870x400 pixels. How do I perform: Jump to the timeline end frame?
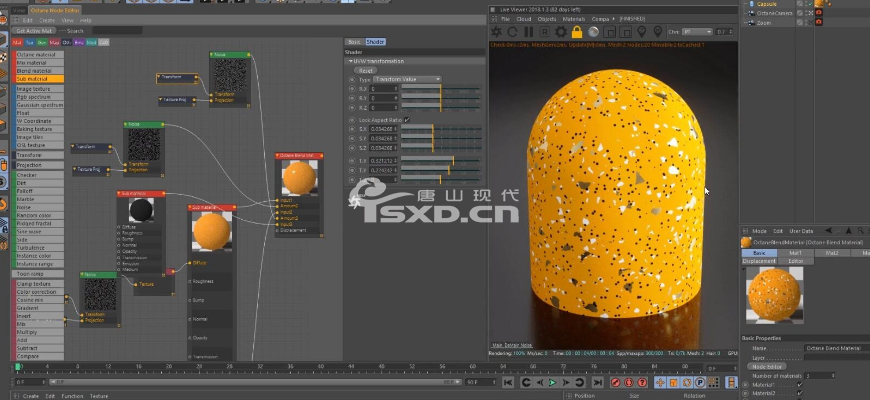[597, 382]
